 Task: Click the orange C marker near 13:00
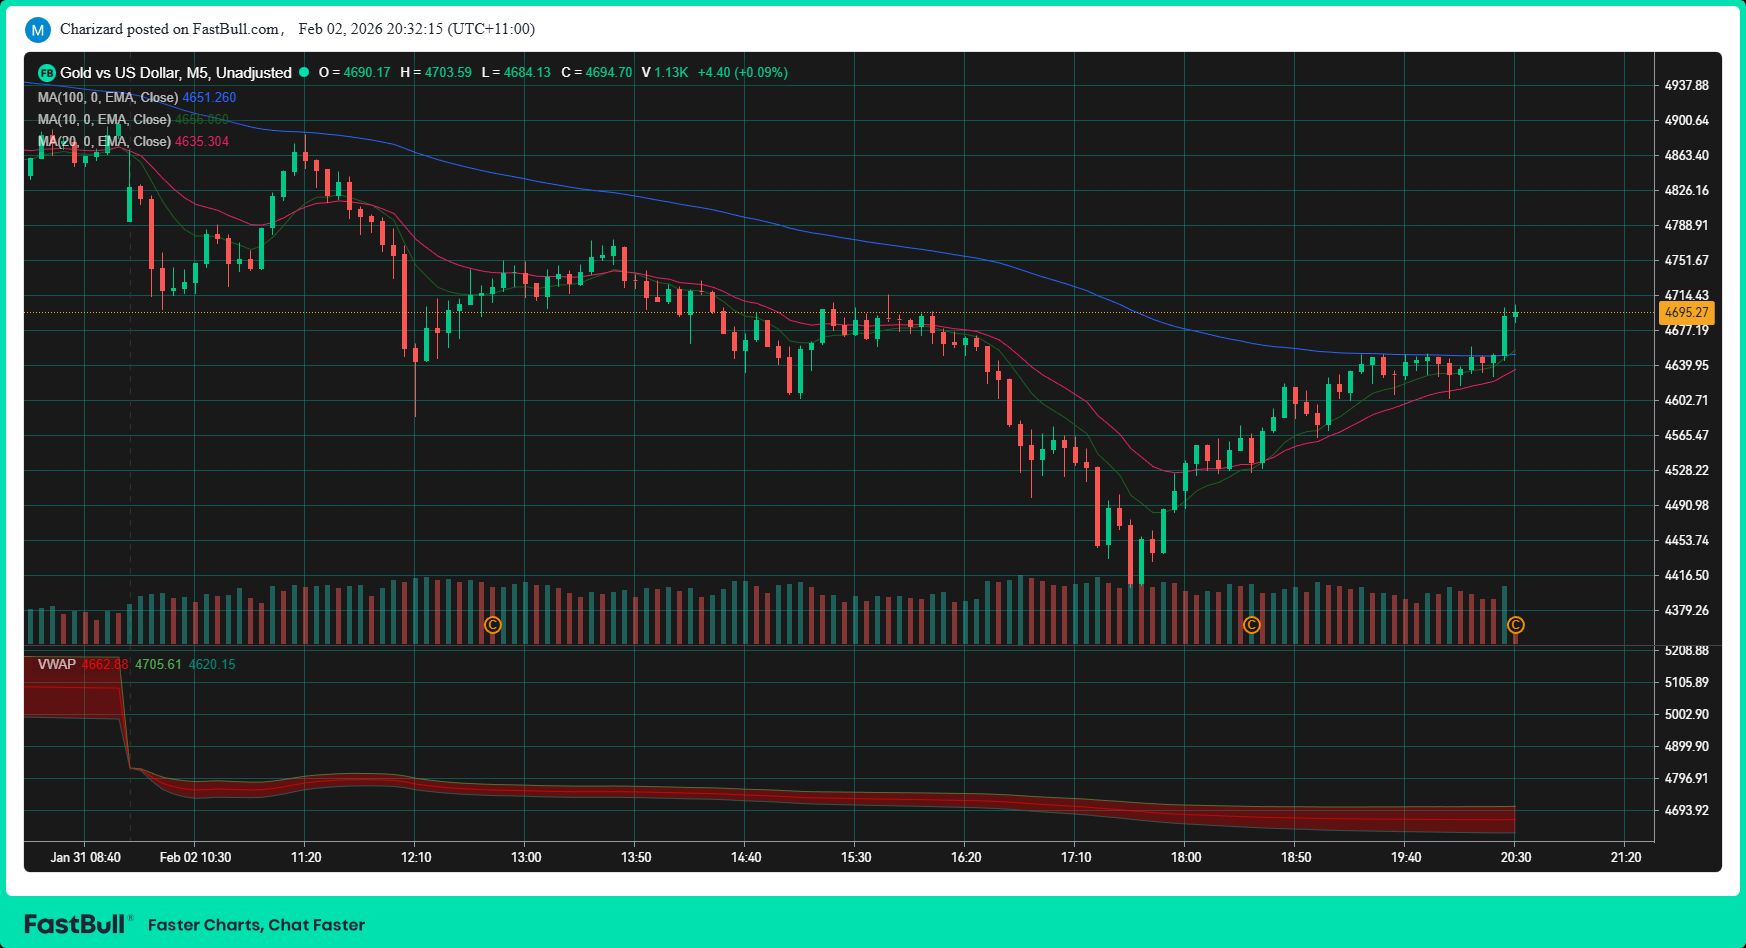click(492, 625)
